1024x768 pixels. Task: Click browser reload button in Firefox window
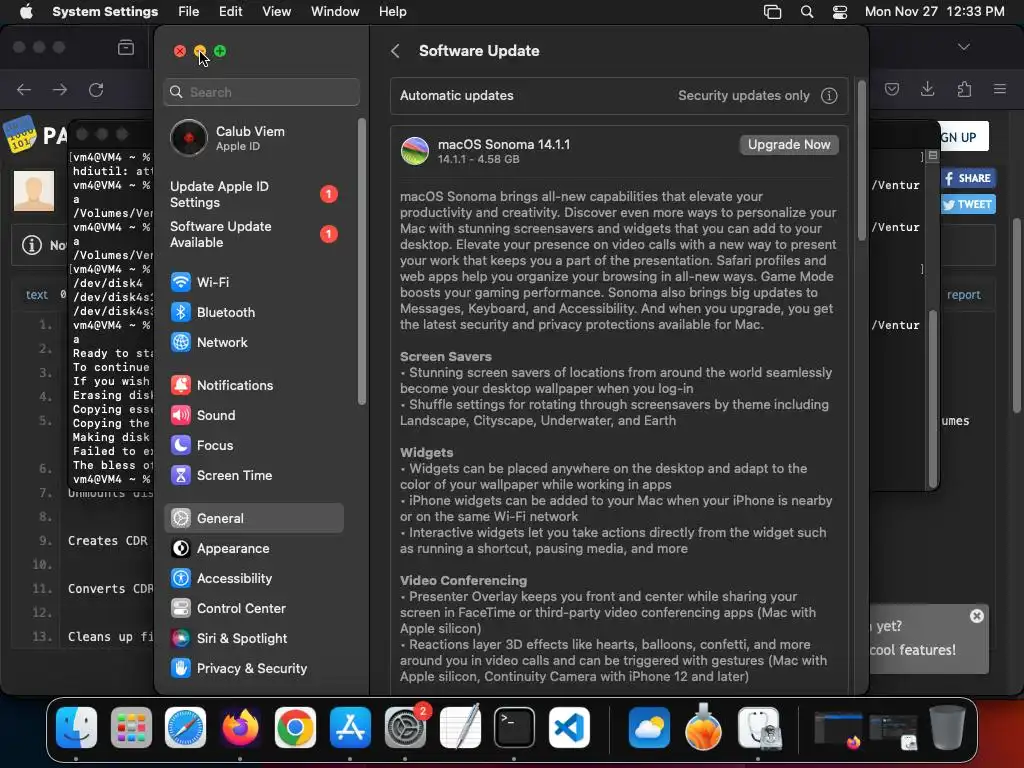96,89
